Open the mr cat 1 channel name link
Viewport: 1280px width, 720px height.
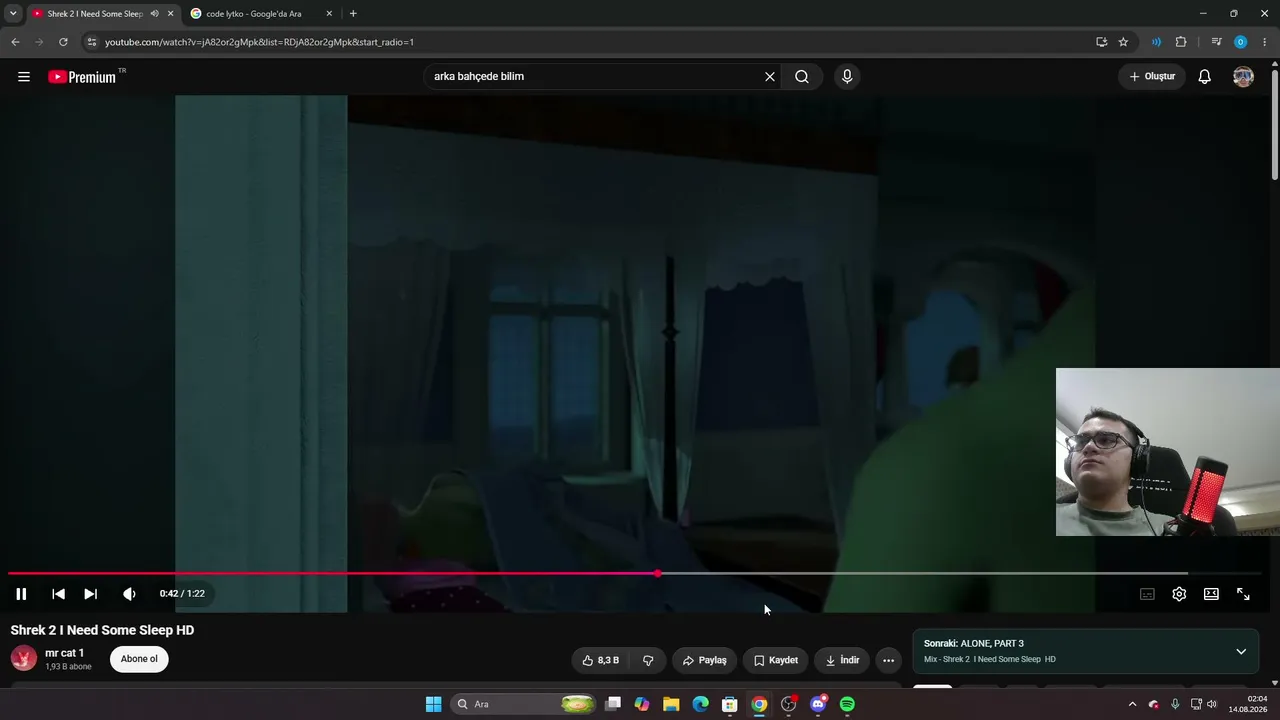65,653
